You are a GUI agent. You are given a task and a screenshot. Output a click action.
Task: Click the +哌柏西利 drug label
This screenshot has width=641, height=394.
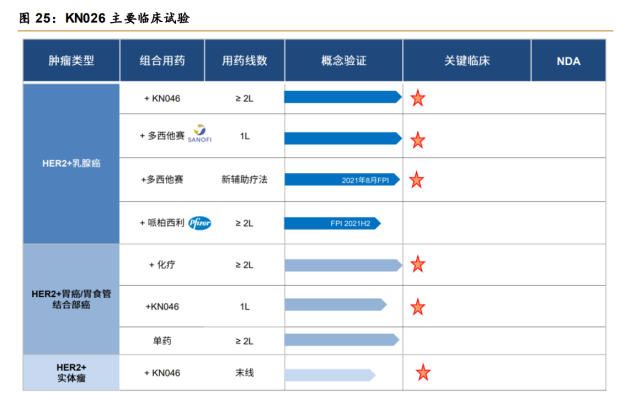[162, 223]
